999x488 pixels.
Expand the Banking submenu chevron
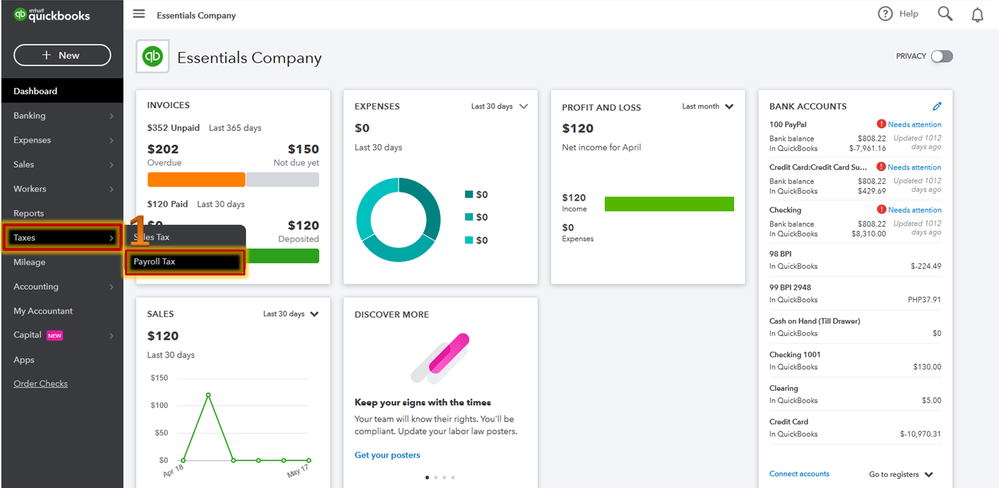[111, 116]
